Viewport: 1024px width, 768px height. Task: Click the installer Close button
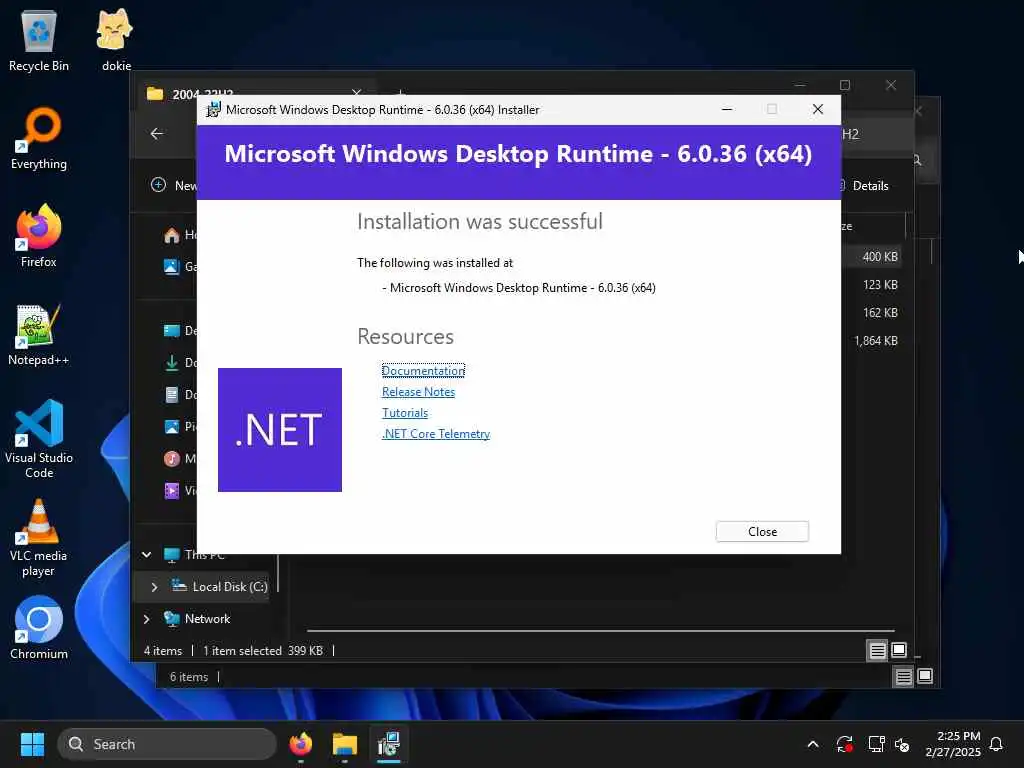[762, 532]
